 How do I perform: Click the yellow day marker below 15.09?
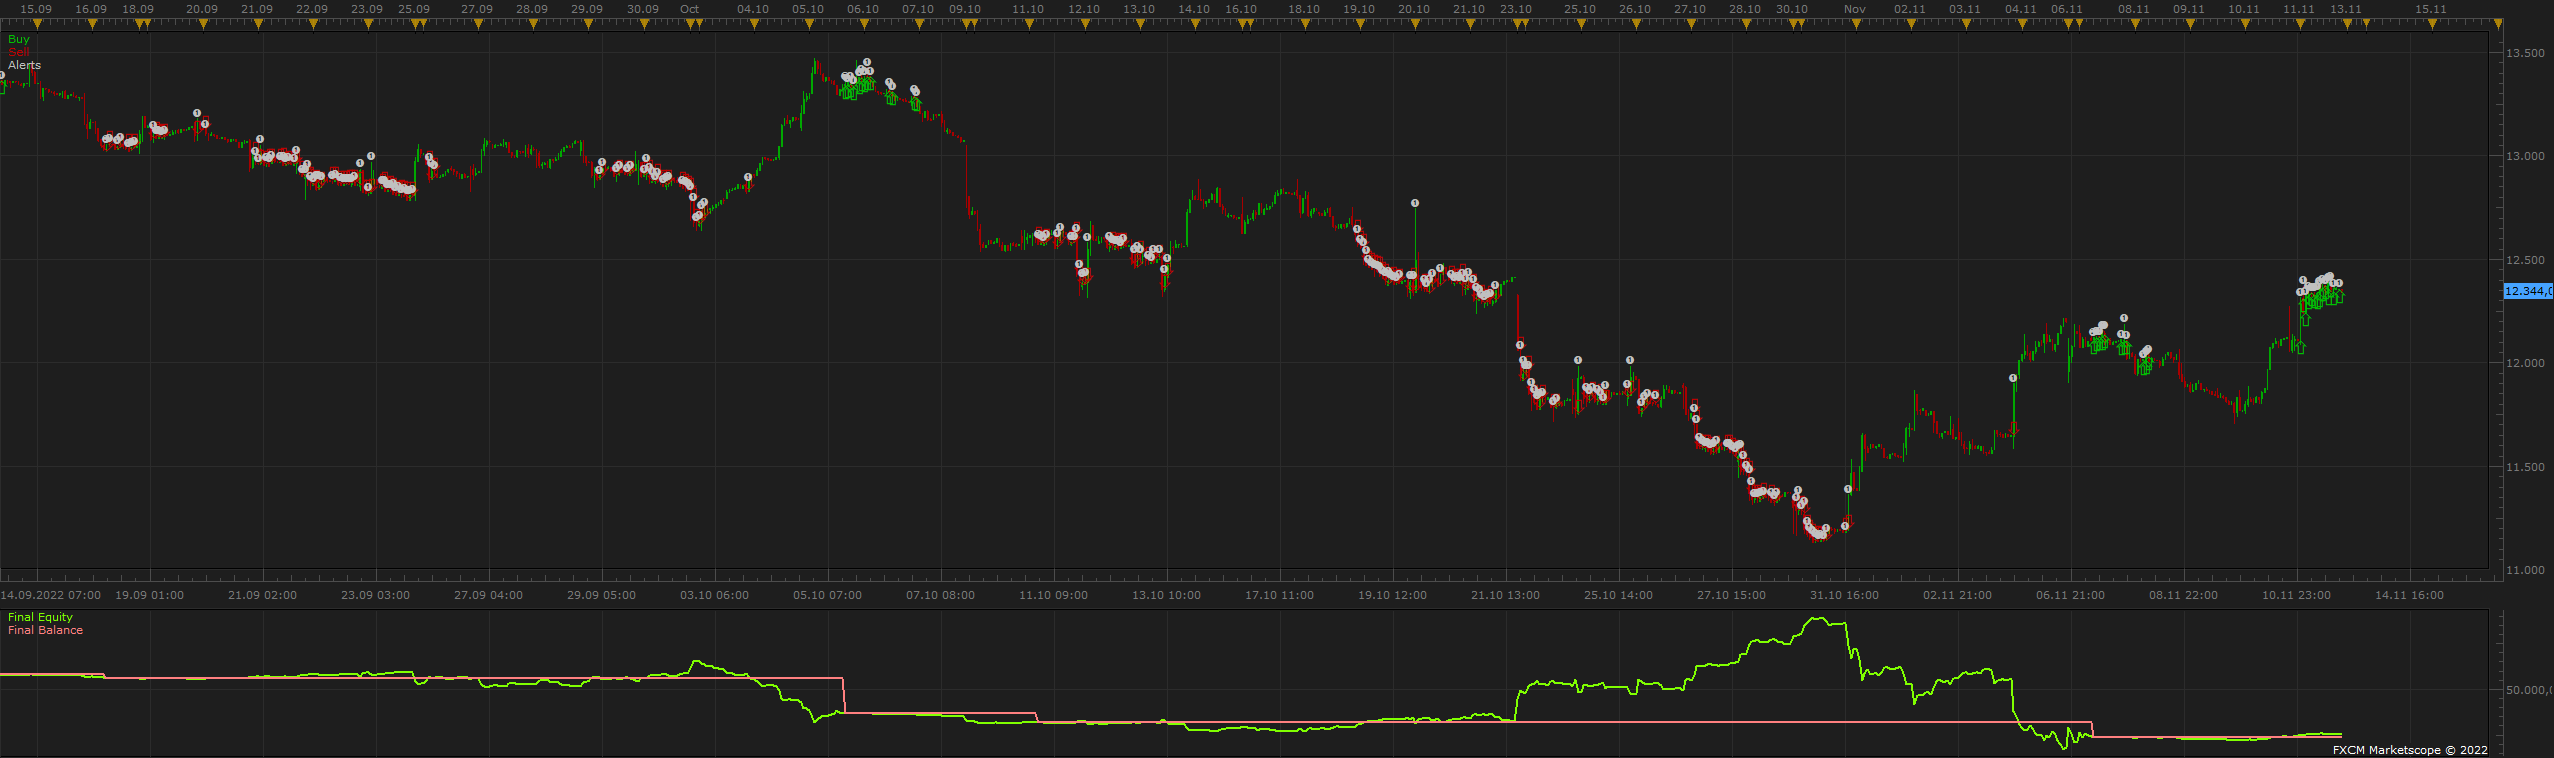pyautogui.click(x=37, y=24)
